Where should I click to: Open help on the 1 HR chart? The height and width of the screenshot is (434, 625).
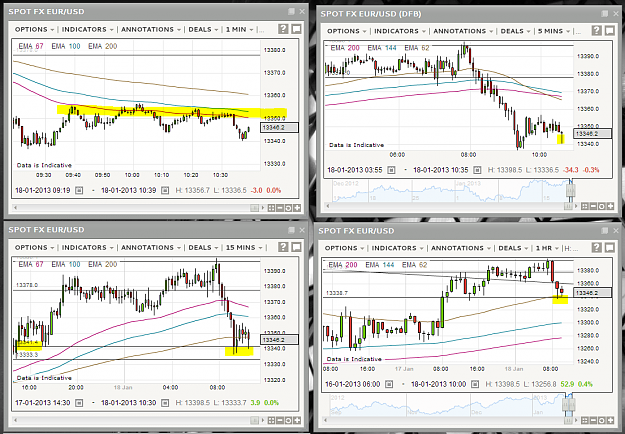point(596,248)
